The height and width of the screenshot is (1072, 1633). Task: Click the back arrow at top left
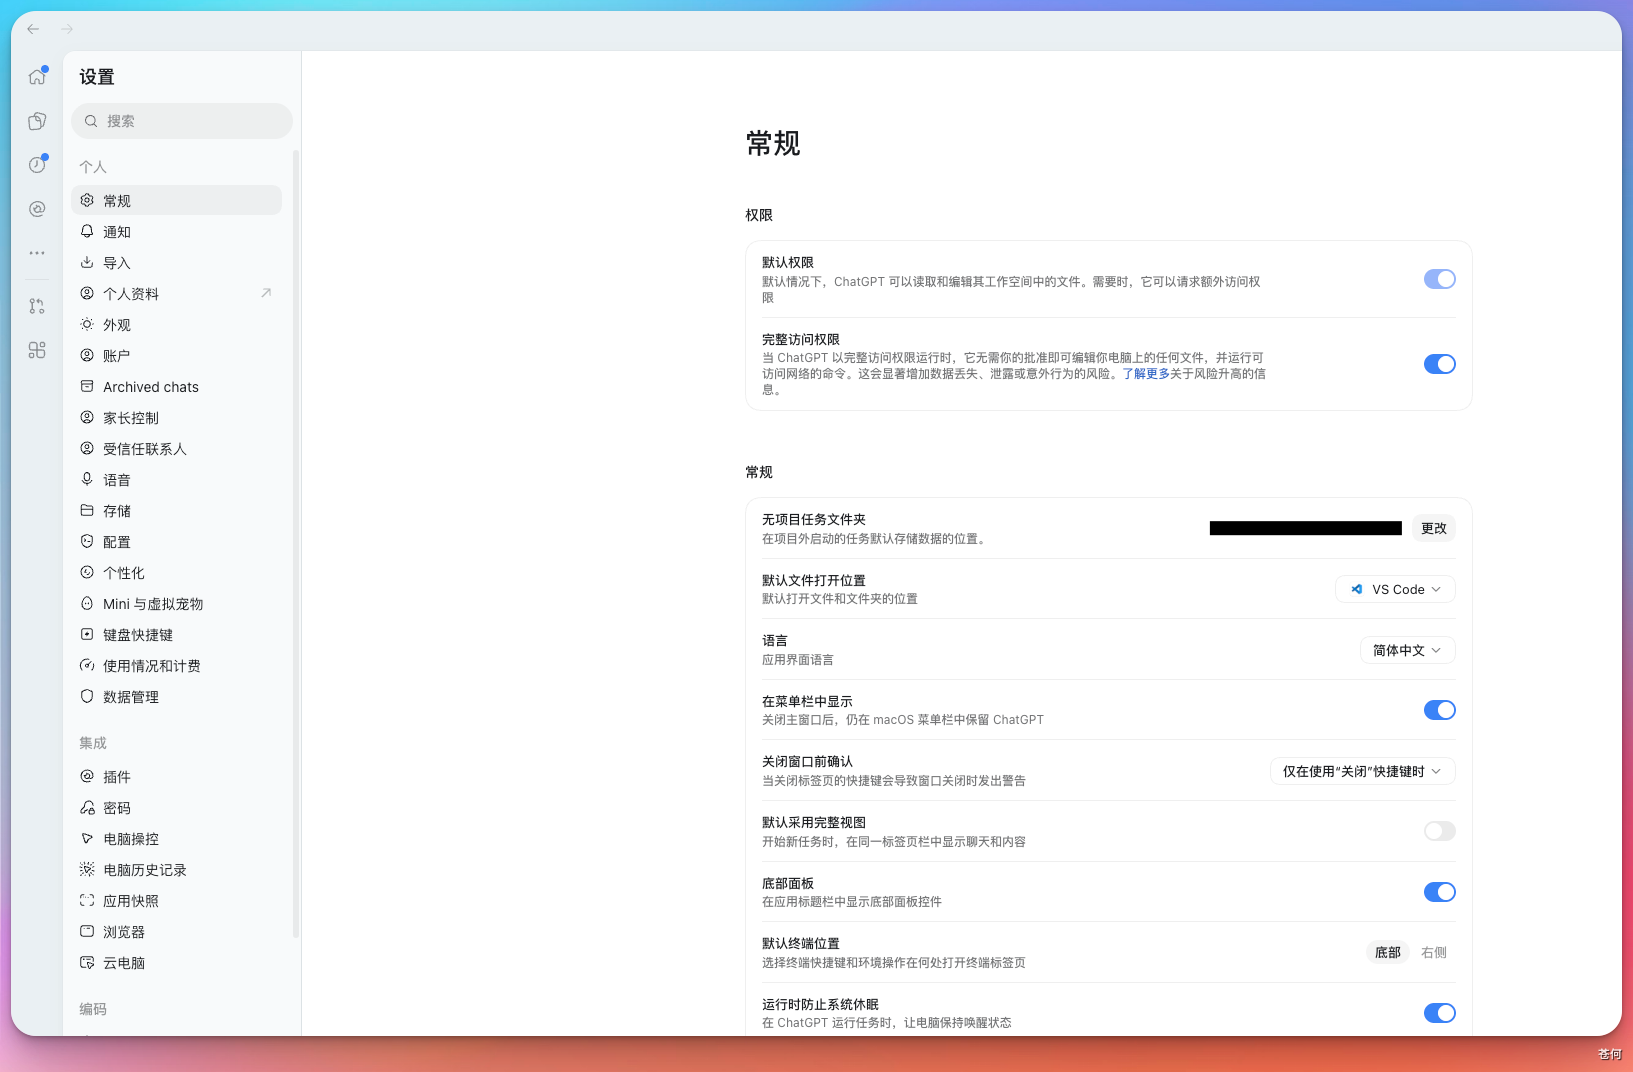click(33, 29)
